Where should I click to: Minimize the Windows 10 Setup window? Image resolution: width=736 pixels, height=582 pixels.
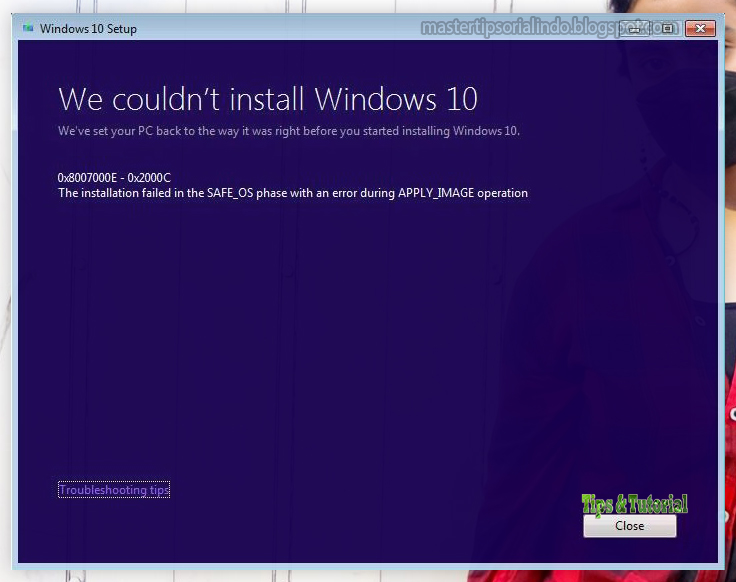click(634, 29)
